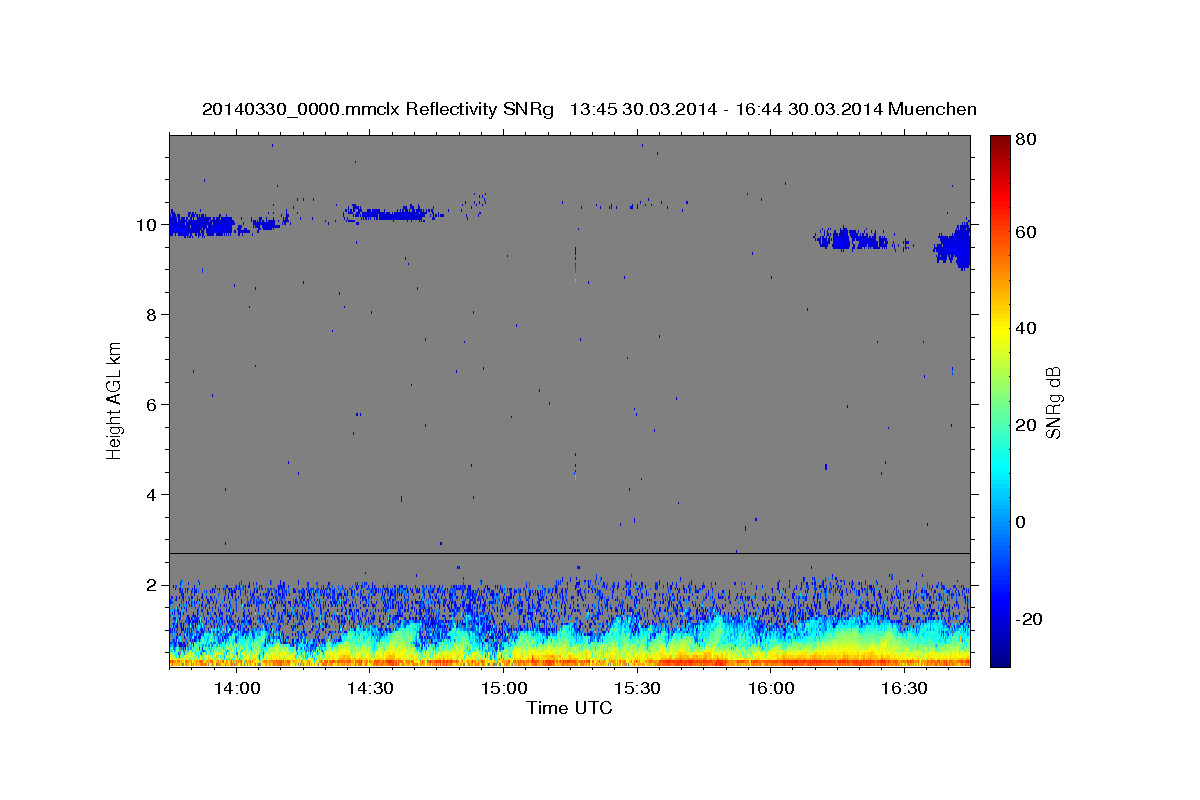The image size is (1200, 800).
Task: Click the height tick label 10
Action: click(148, 225)
